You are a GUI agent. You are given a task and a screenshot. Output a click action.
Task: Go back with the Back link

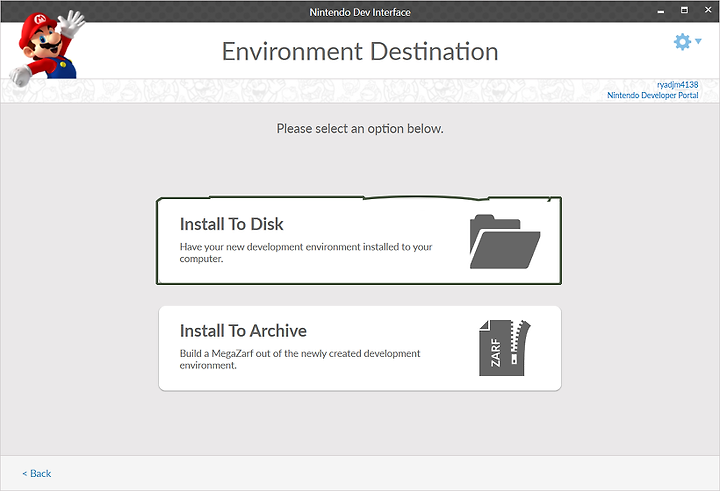[x=37, y=474]
